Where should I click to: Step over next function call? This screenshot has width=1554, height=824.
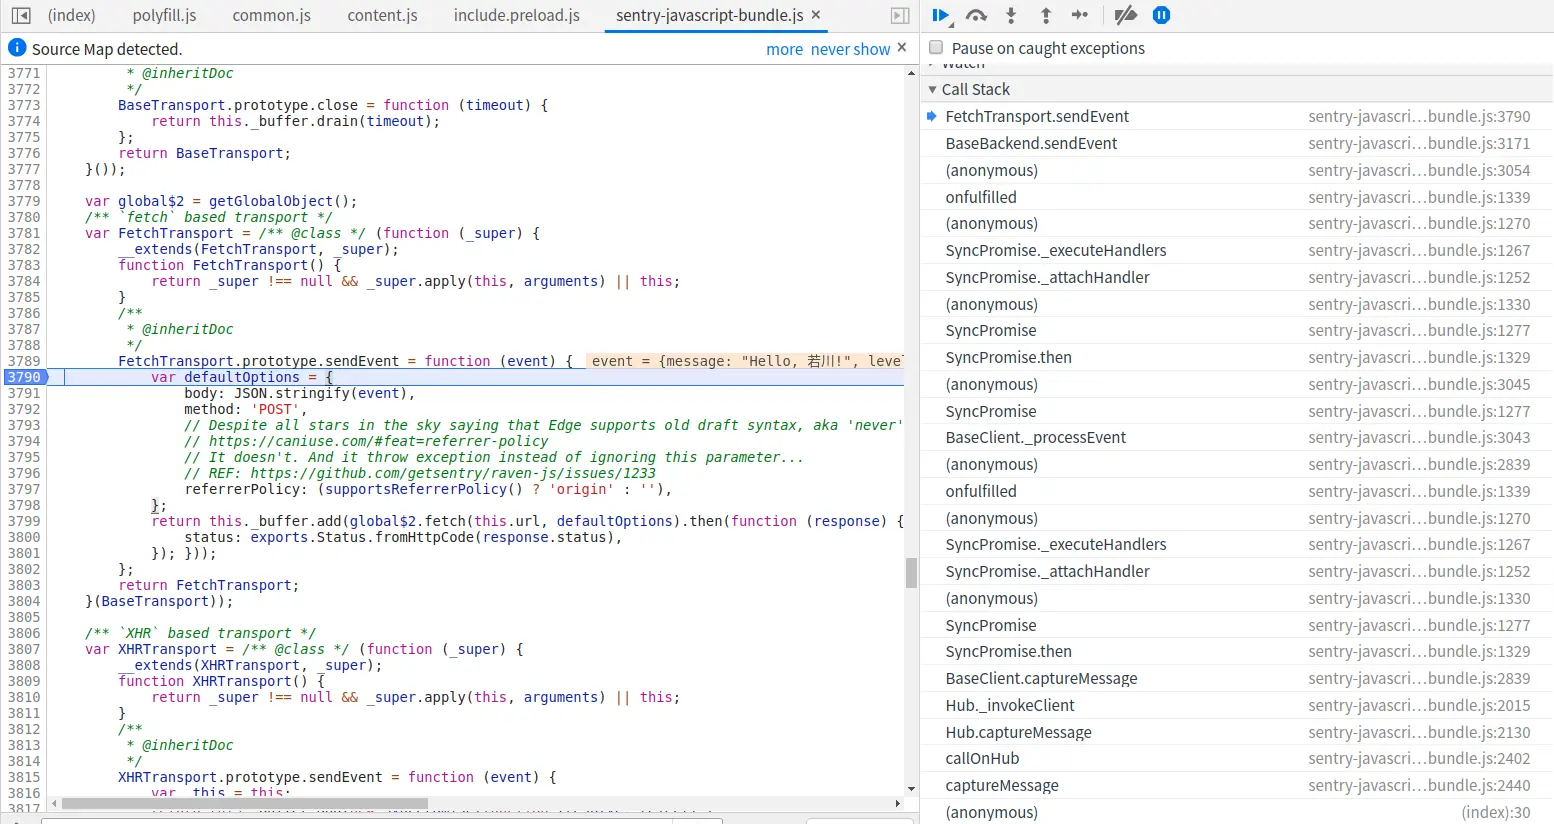(x=977, y=15)
